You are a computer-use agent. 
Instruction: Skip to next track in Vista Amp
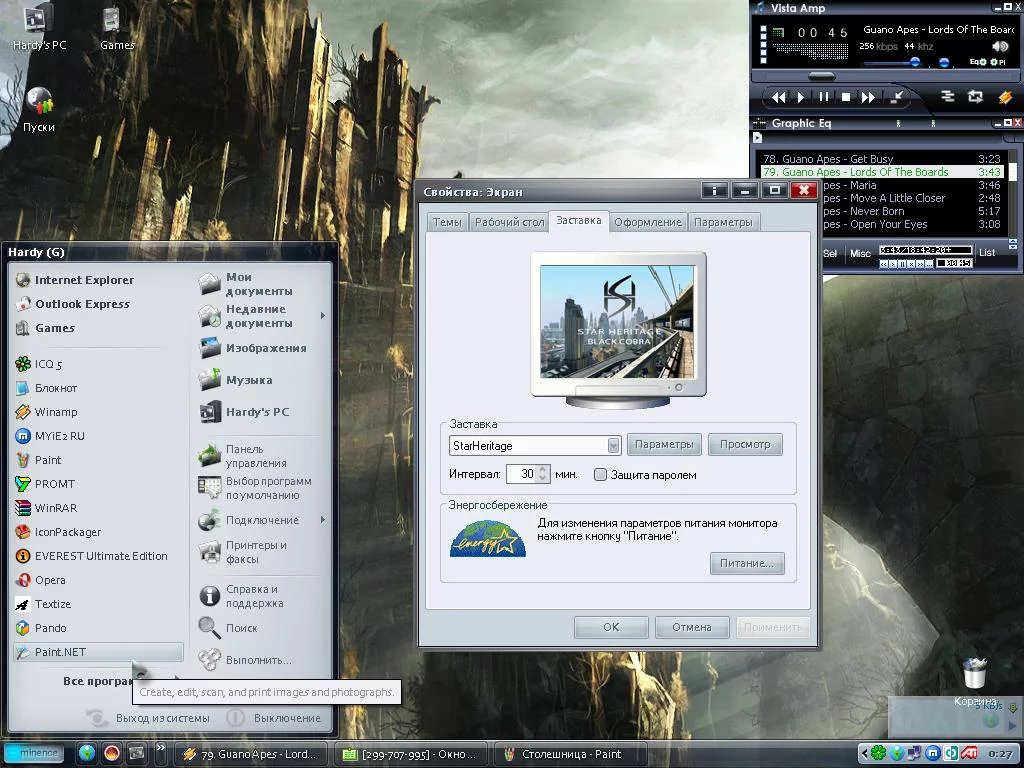pyautogui.click(x=868, y=97)
